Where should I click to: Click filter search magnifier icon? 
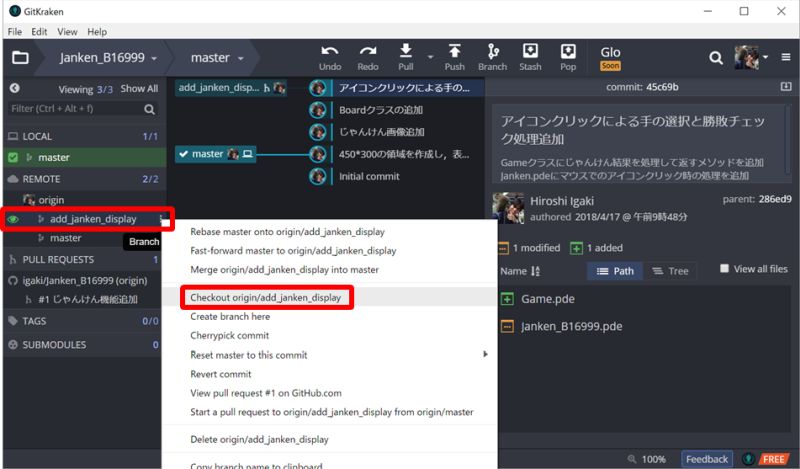pos(149,109)
